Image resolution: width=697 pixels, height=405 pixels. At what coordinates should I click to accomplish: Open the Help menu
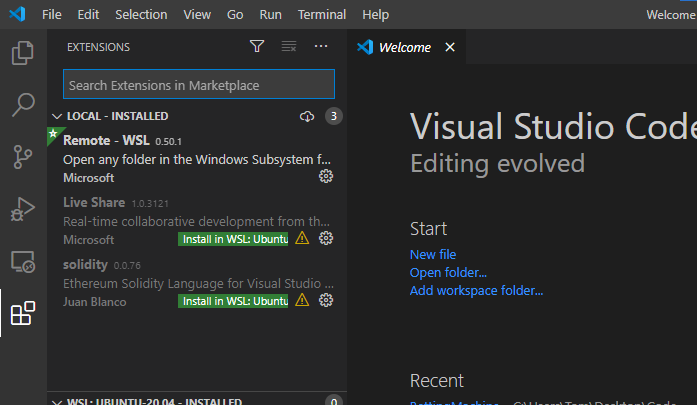[375, 15]
